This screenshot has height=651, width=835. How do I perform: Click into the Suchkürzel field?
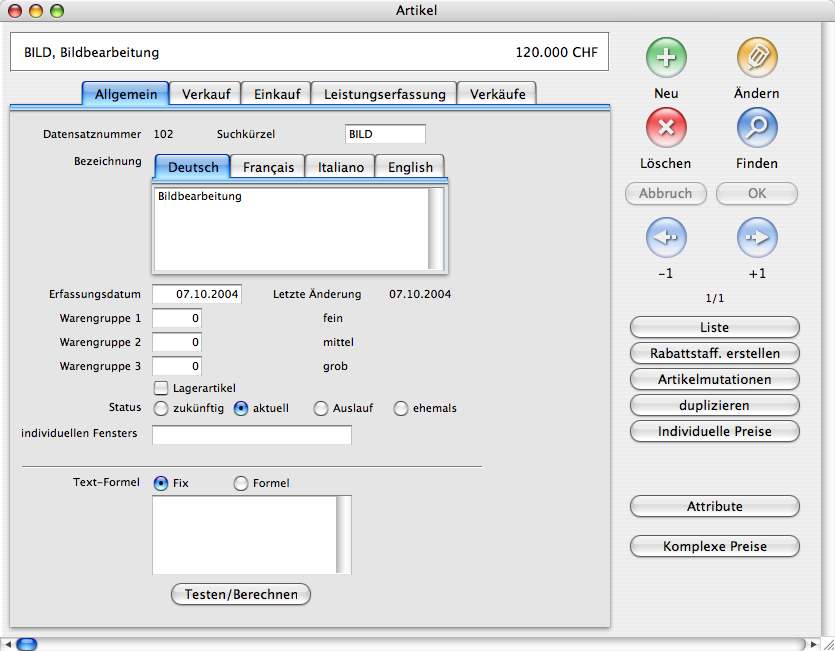[385, 134]
